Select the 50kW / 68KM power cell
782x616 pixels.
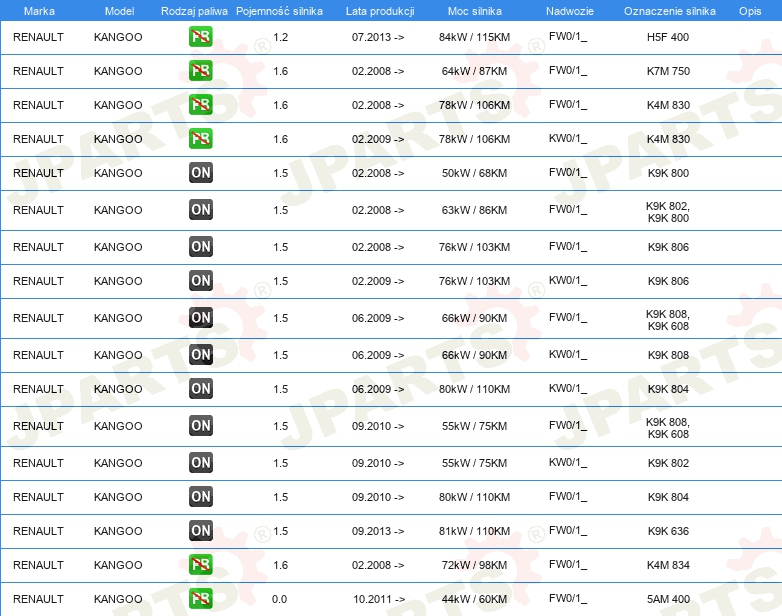(x=474, y=173)
